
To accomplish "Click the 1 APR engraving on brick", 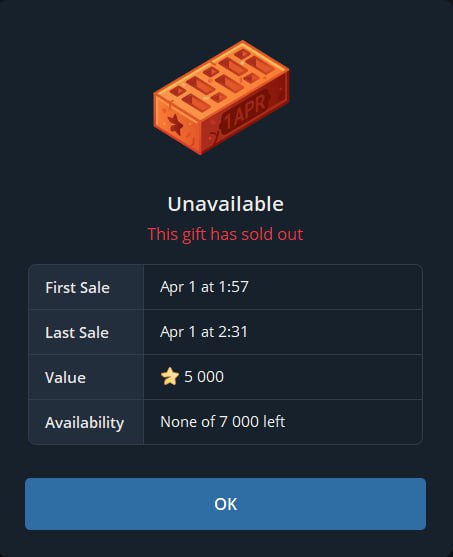I will click(245, 111).
